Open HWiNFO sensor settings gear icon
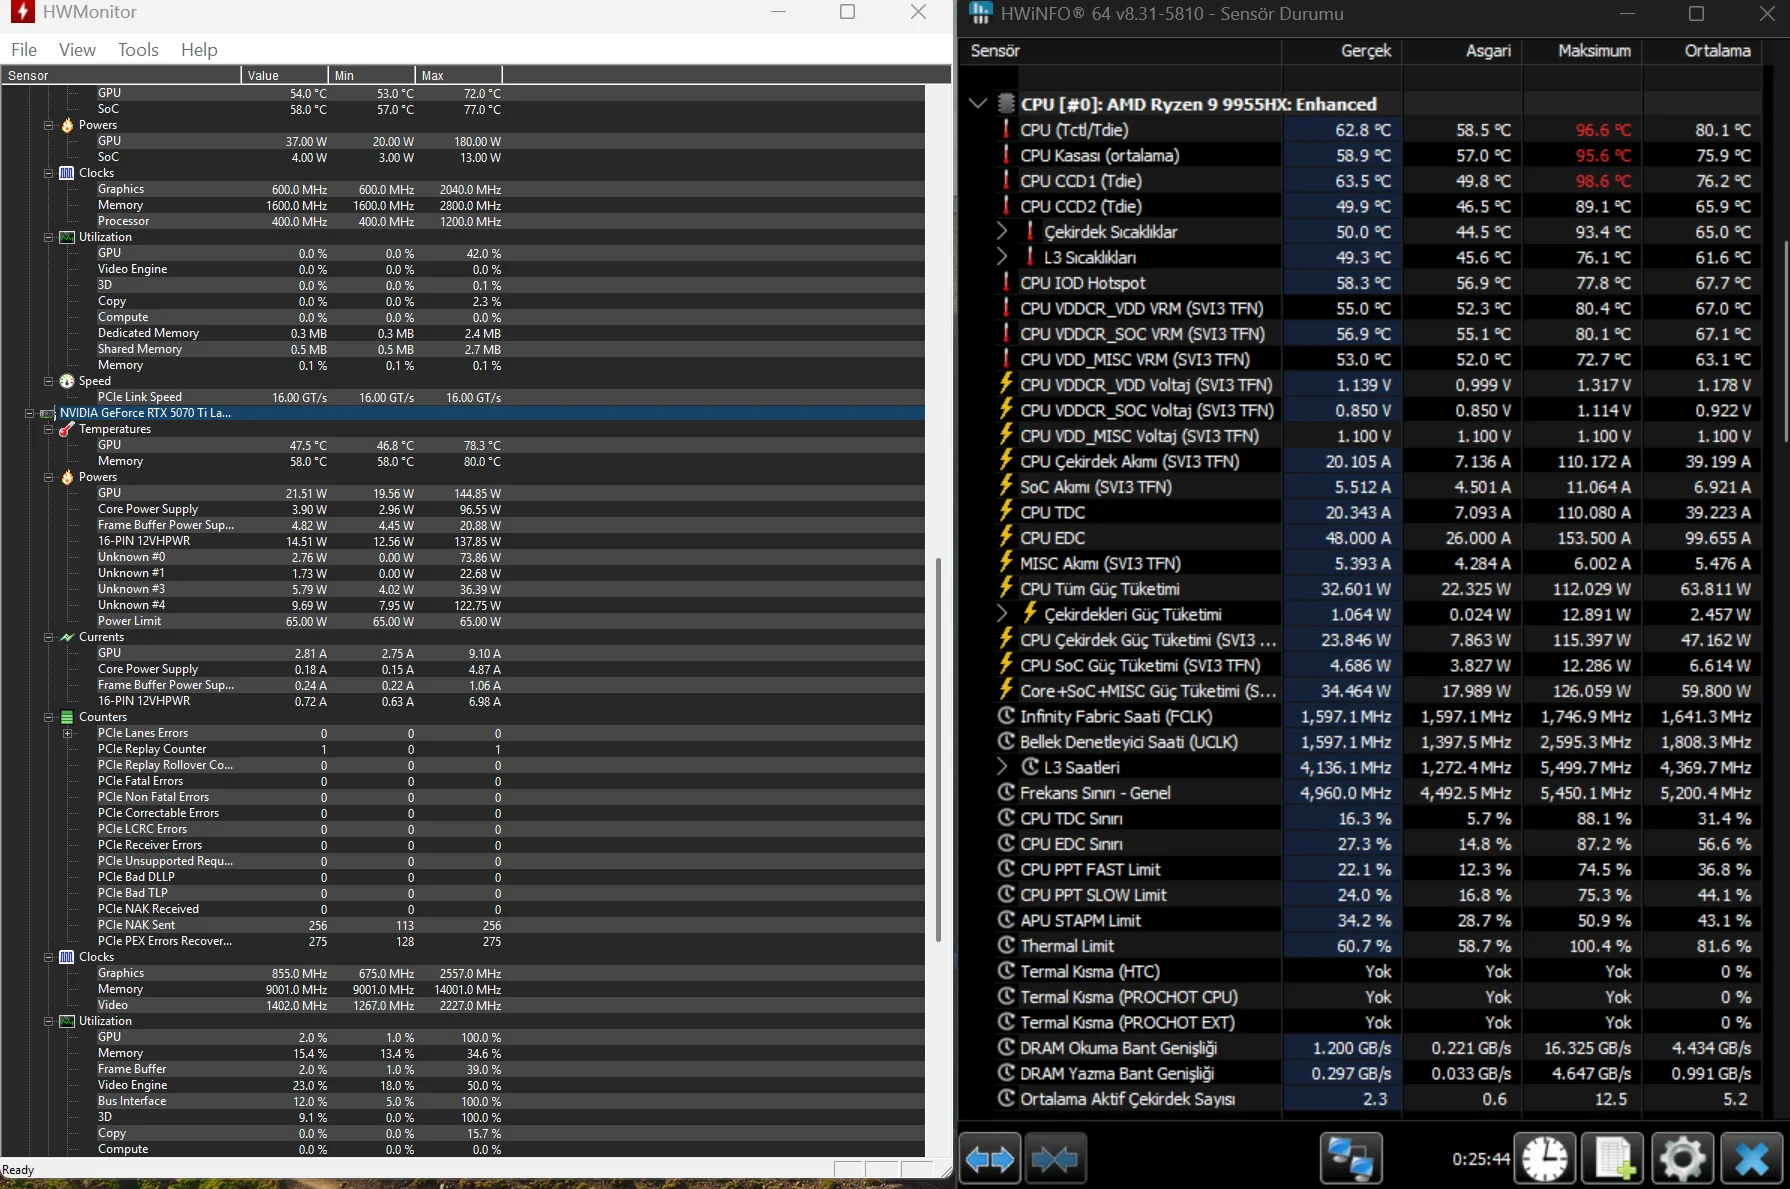This screenshot has width=1790, height=1189. [x=1683, y=1159]
